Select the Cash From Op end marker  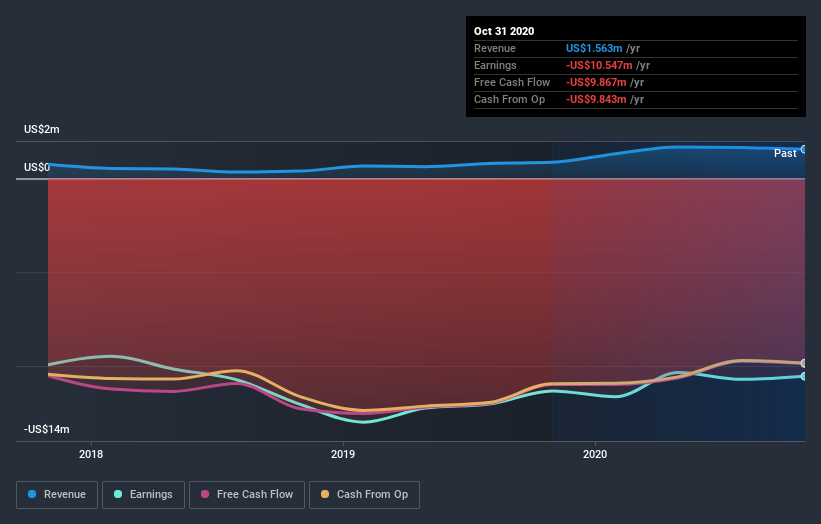coord(803,363)
